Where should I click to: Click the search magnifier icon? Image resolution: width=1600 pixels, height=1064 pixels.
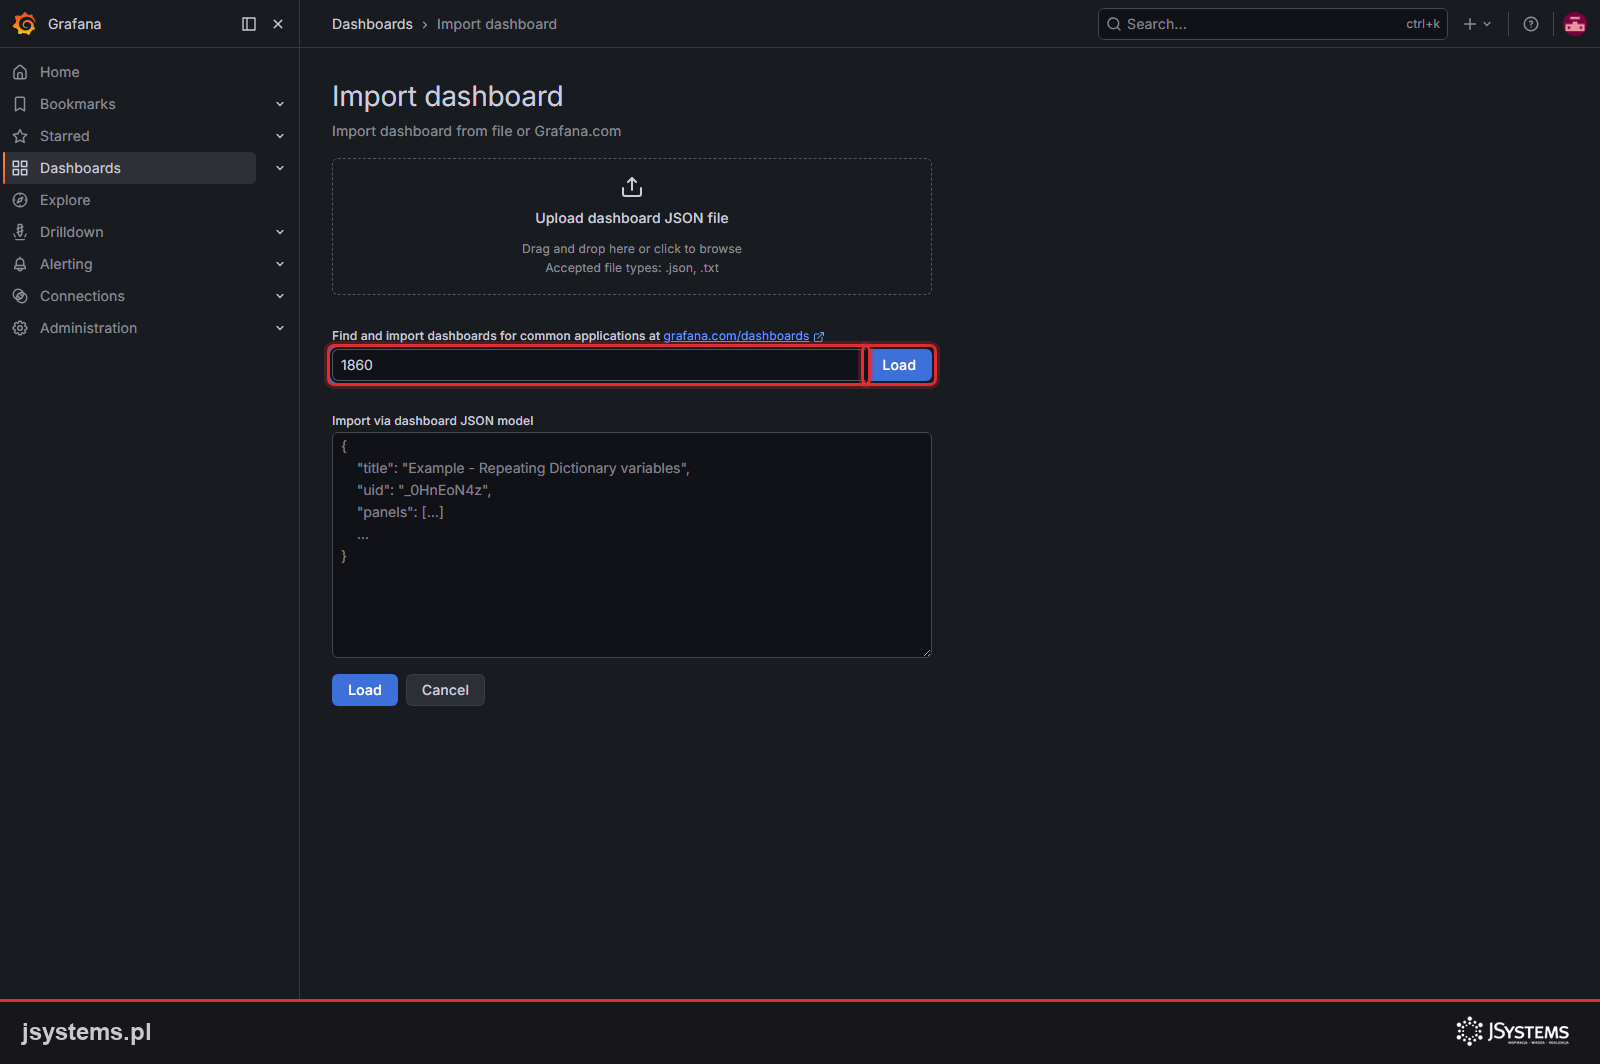coord(1114,24)
